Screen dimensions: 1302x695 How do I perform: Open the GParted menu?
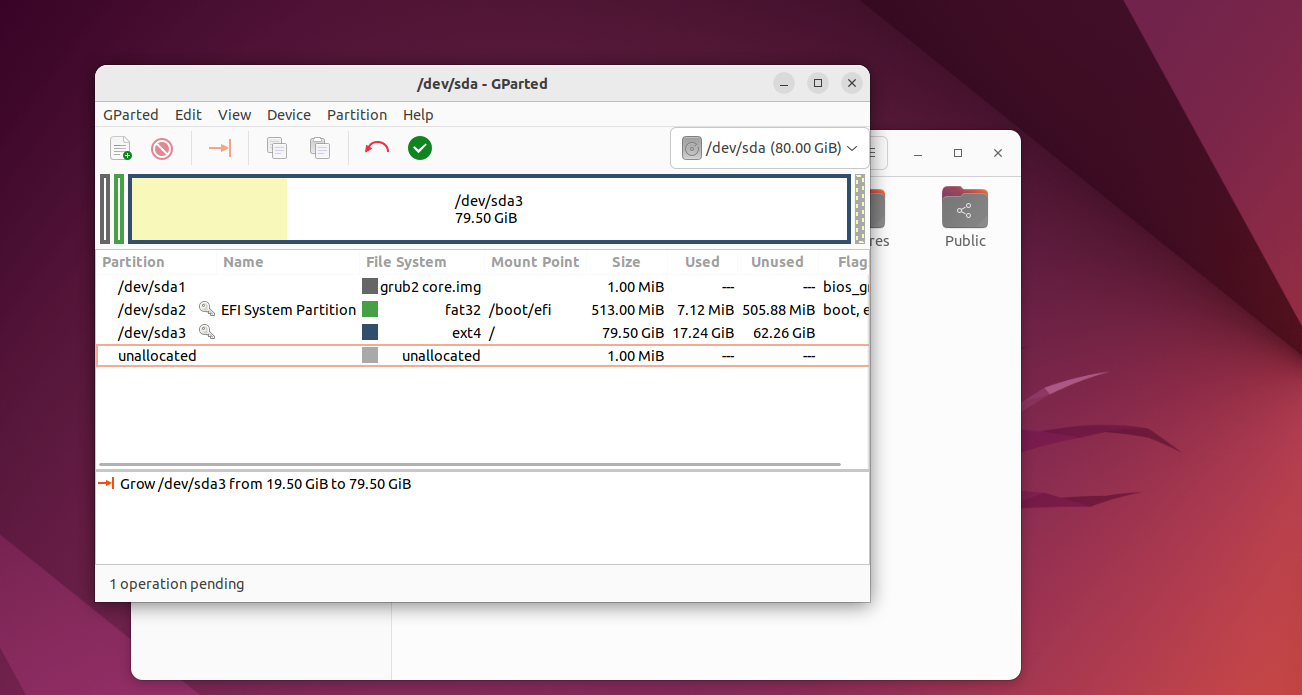[131, 115]
